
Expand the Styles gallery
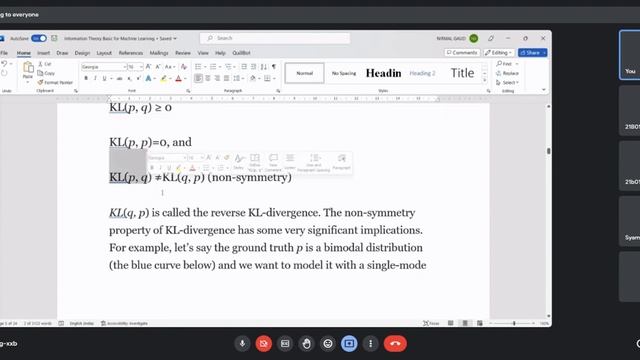pyautogui.click(x=484, y=80)
